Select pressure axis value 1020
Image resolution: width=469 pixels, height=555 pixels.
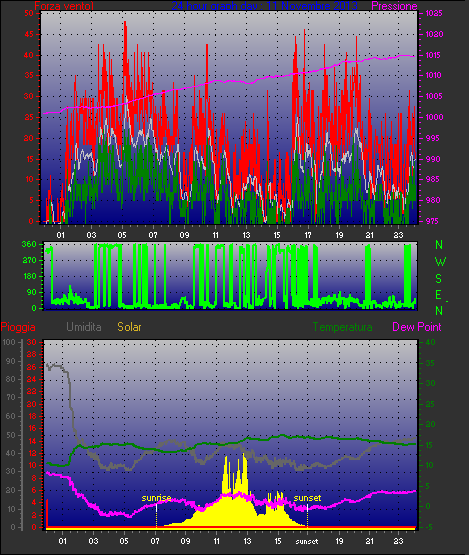(x=434, y=34)
